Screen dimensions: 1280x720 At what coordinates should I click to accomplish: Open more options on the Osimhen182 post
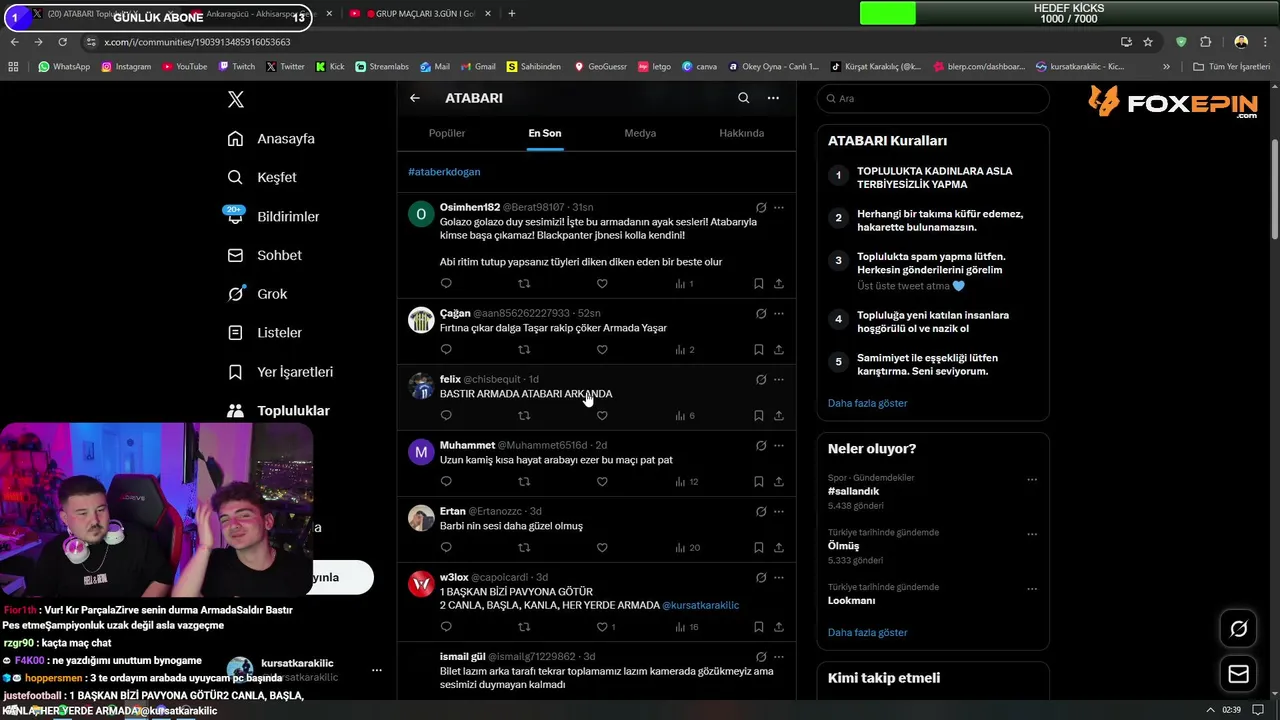point(779,208)
